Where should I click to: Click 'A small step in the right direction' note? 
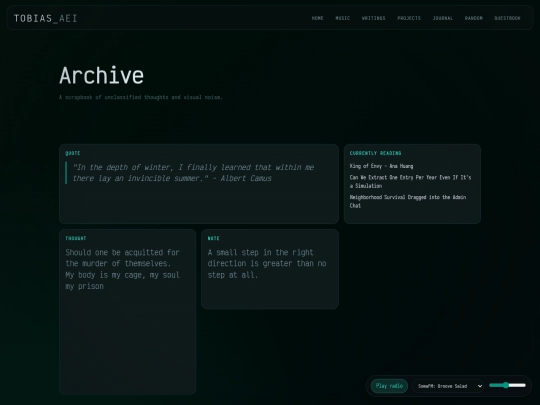coord(267,264)
